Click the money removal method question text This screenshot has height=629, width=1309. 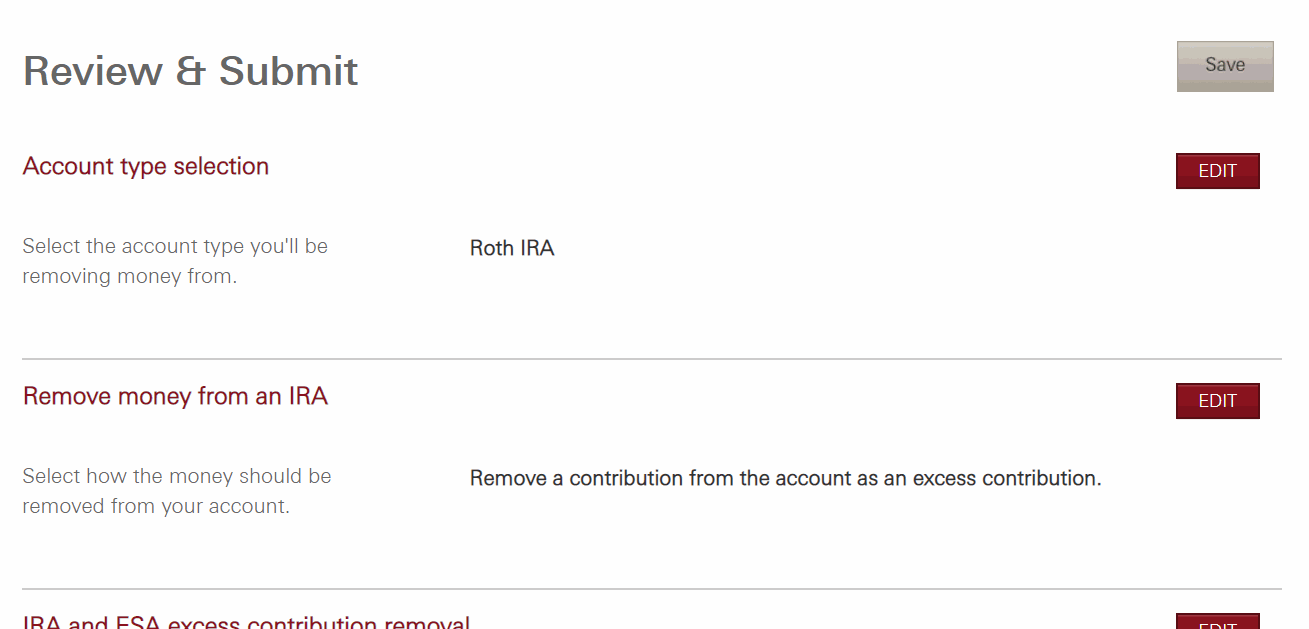click(176, 490)
